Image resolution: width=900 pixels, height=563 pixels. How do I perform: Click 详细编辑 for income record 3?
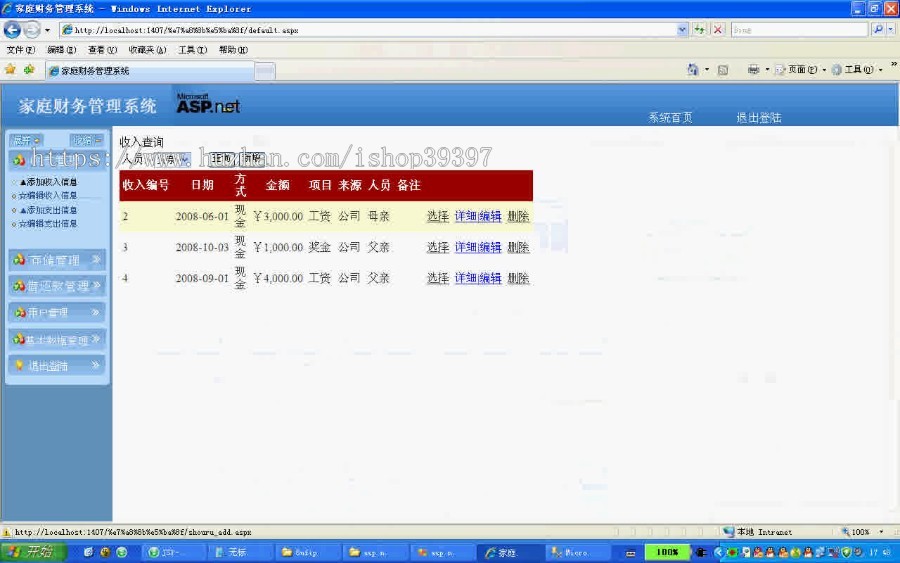pos(478,247)
